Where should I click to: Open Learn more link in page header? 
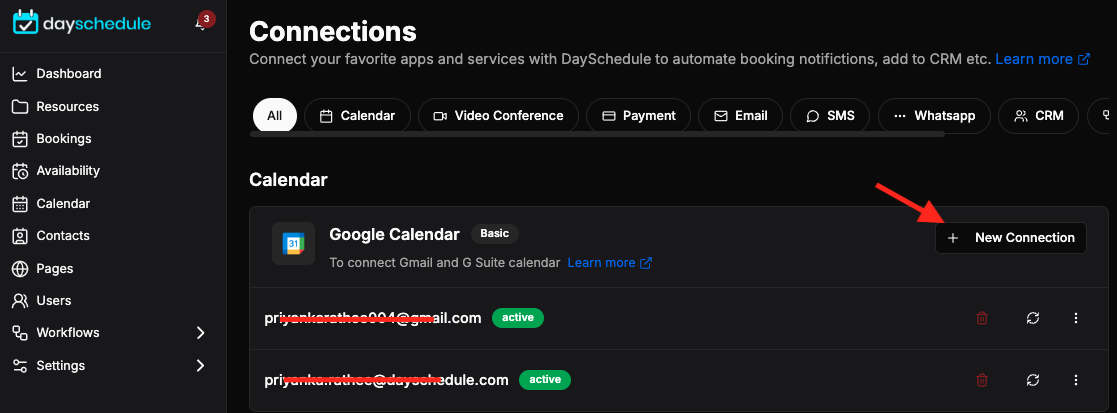point(1043,59)
